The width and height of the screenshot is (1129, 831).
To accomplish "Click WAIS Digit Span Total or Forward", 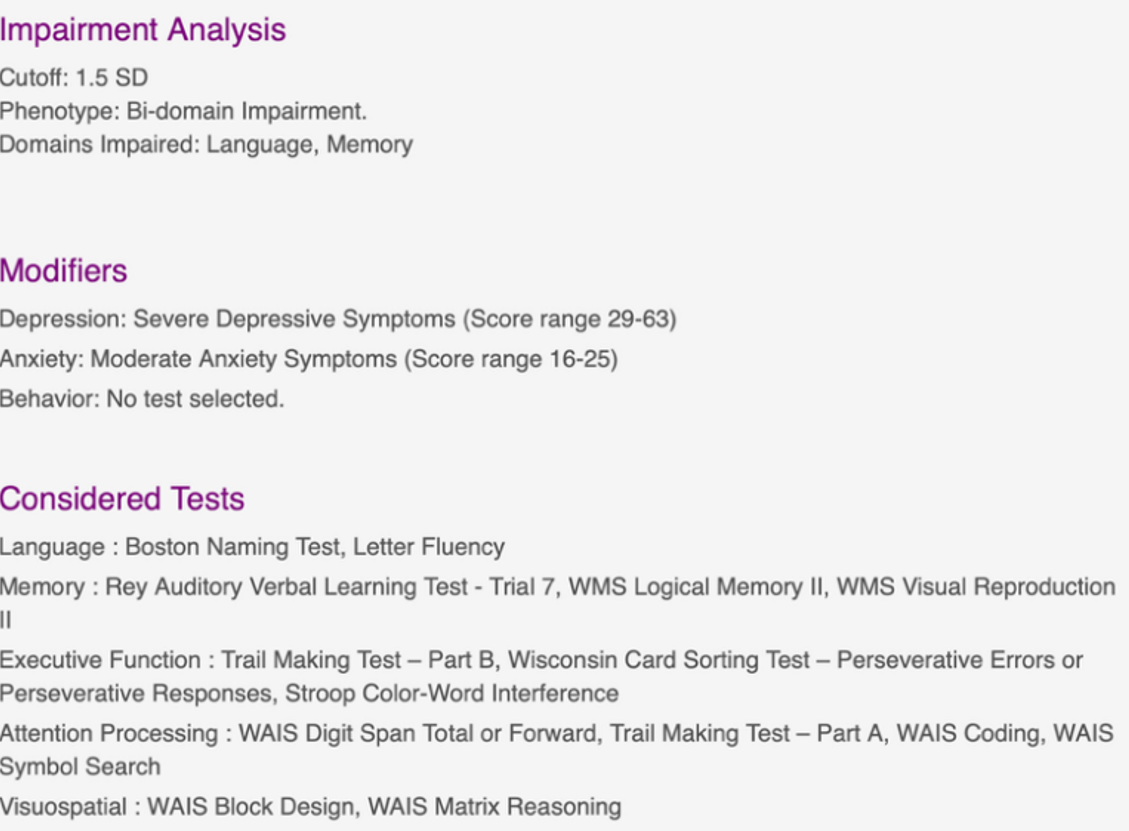I will pyautogui.click(x=410, y=733).
